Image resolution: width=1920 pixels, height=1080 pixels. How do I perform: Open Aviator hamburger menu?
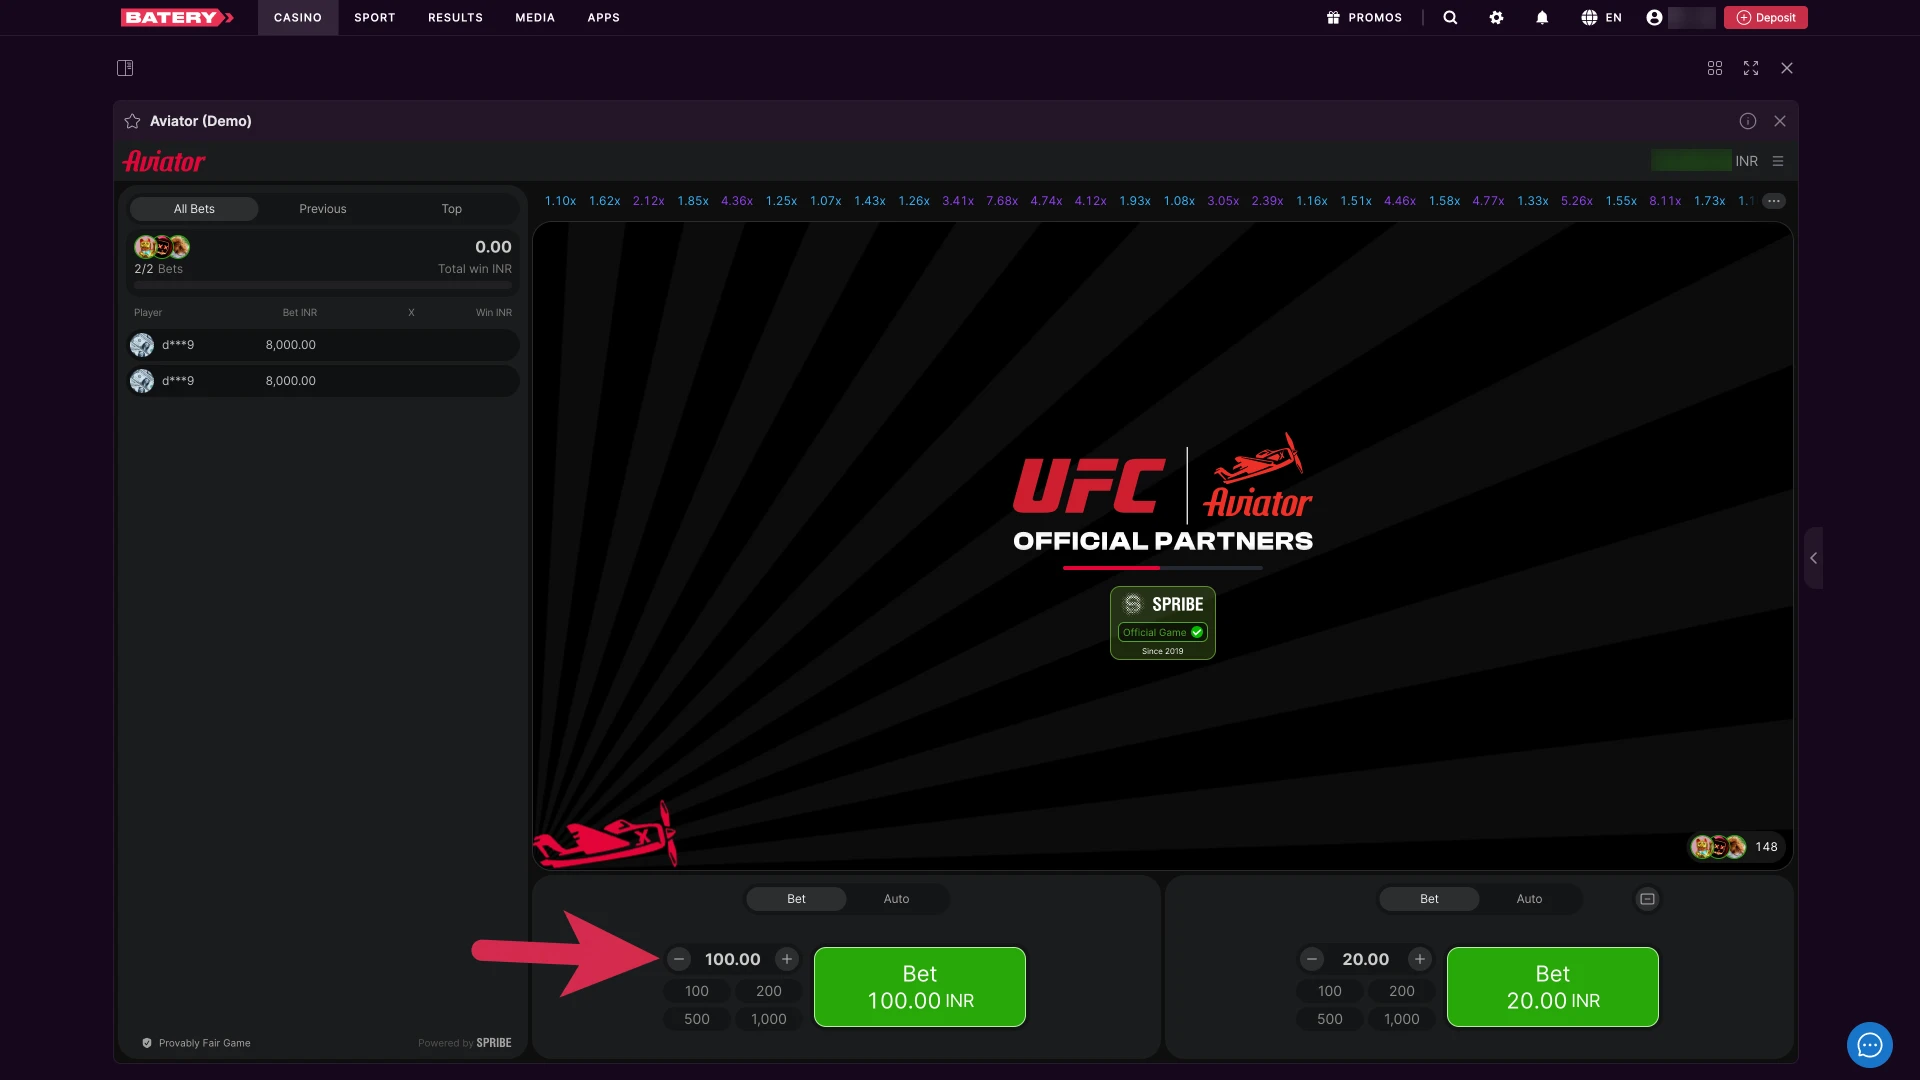[x=1778, y=161]
